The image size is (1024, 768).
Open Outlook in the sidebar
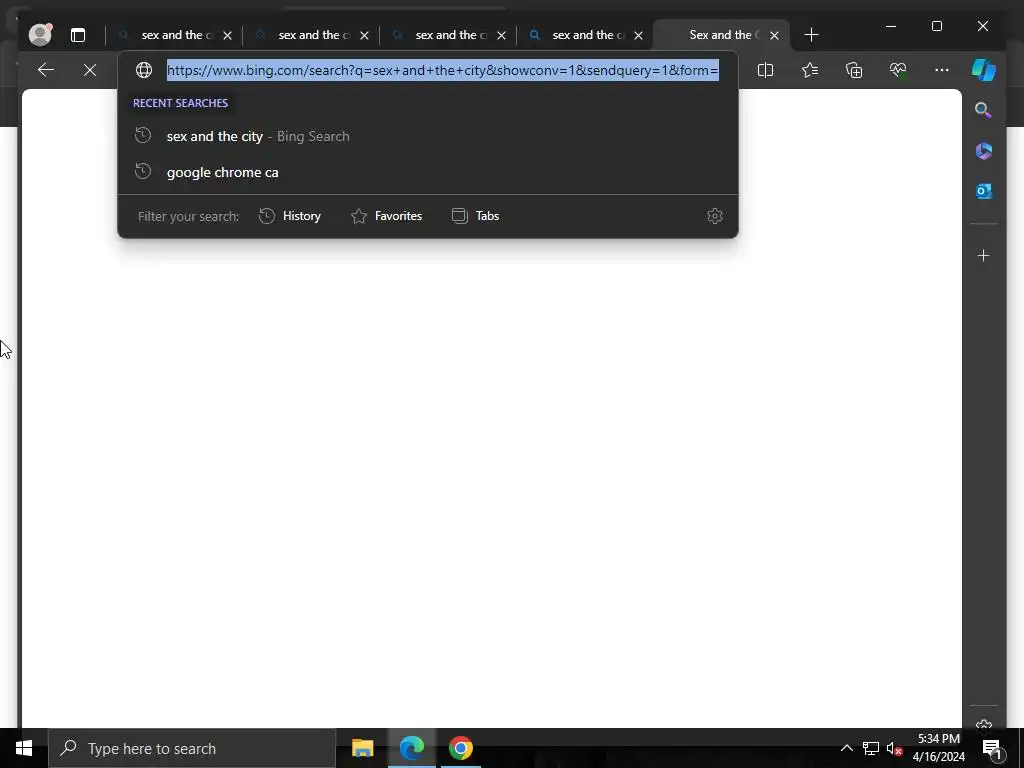click(984, 191)
